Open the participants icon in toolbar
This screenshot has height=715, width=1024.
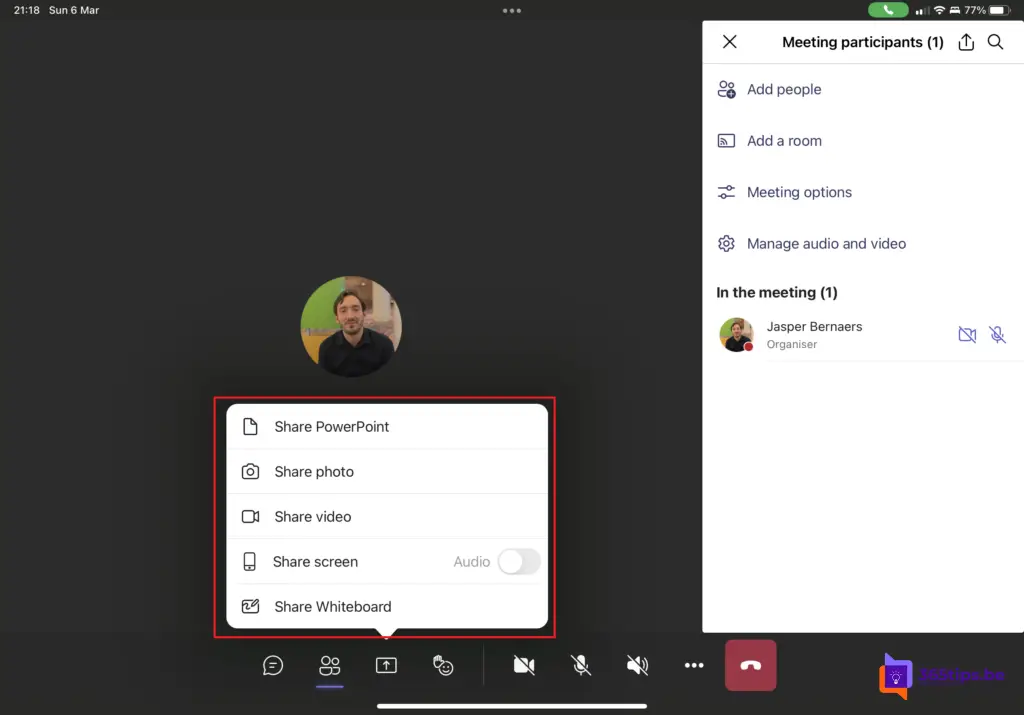(330, 665)
